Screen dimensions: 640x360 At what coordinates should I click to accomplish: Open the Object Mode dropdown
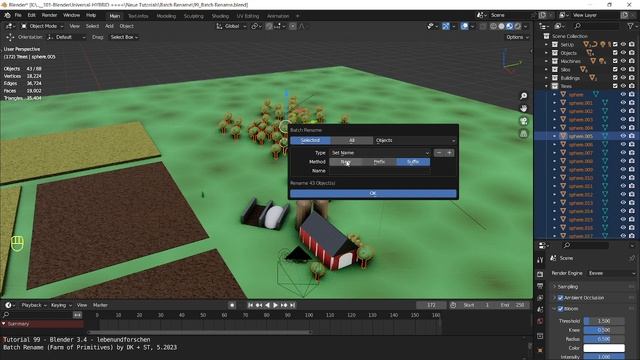tap(42, 26)
